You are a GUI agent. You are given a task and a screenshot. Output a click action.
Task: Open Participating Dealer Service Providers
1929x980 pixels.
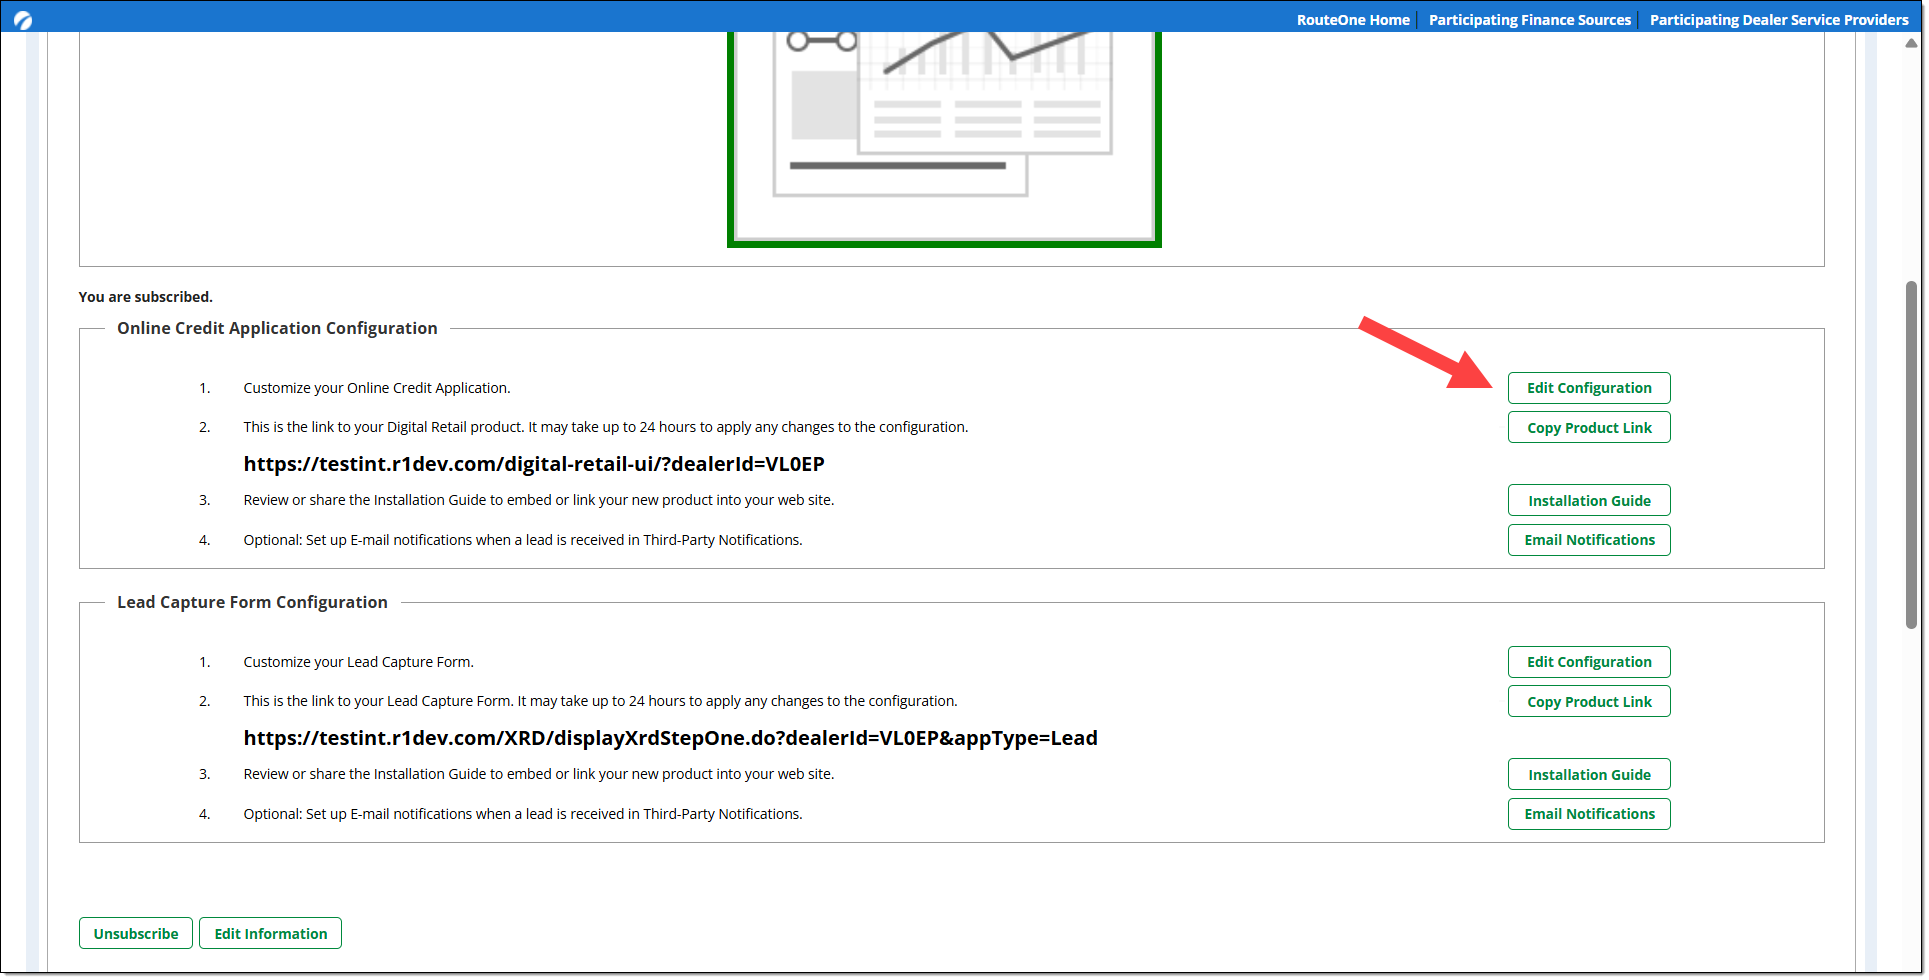pyautogui.click(x=1778, y=20)
